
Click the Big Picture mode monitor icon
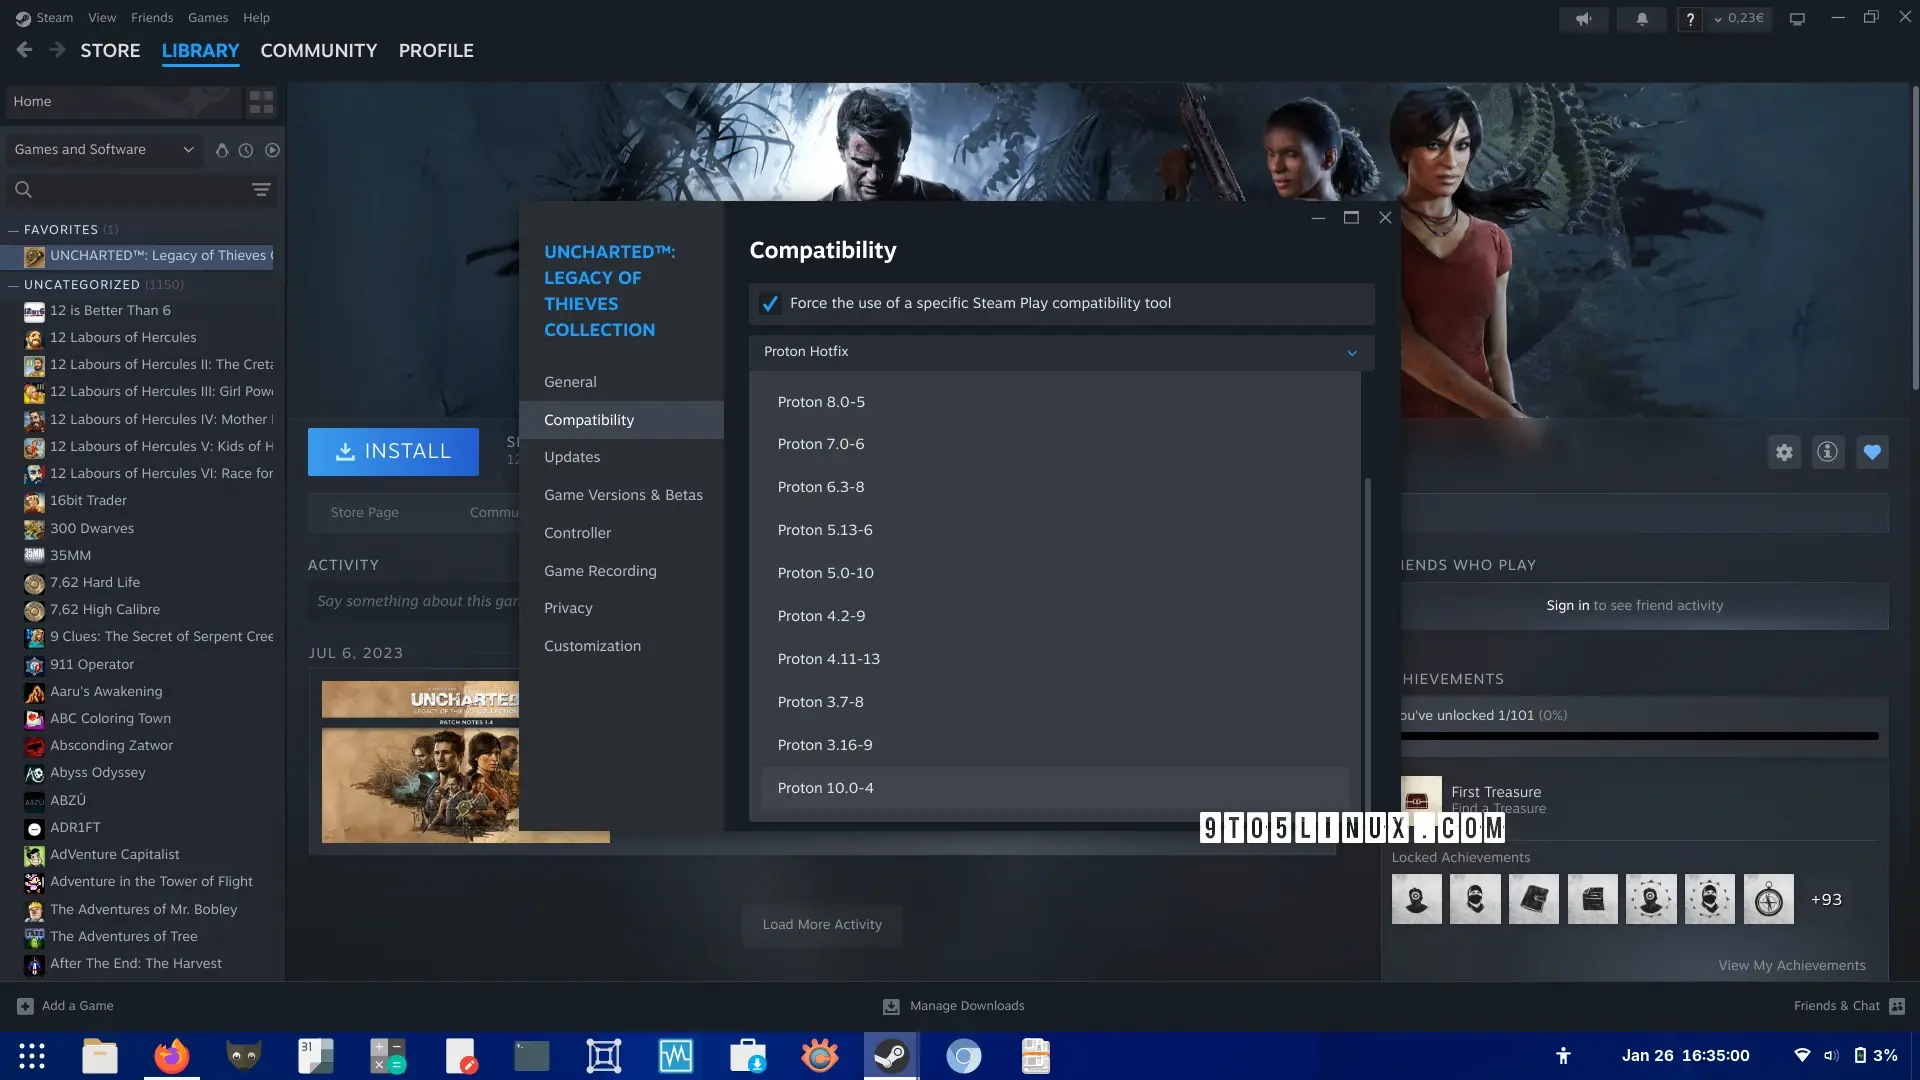pos(1797,19)
